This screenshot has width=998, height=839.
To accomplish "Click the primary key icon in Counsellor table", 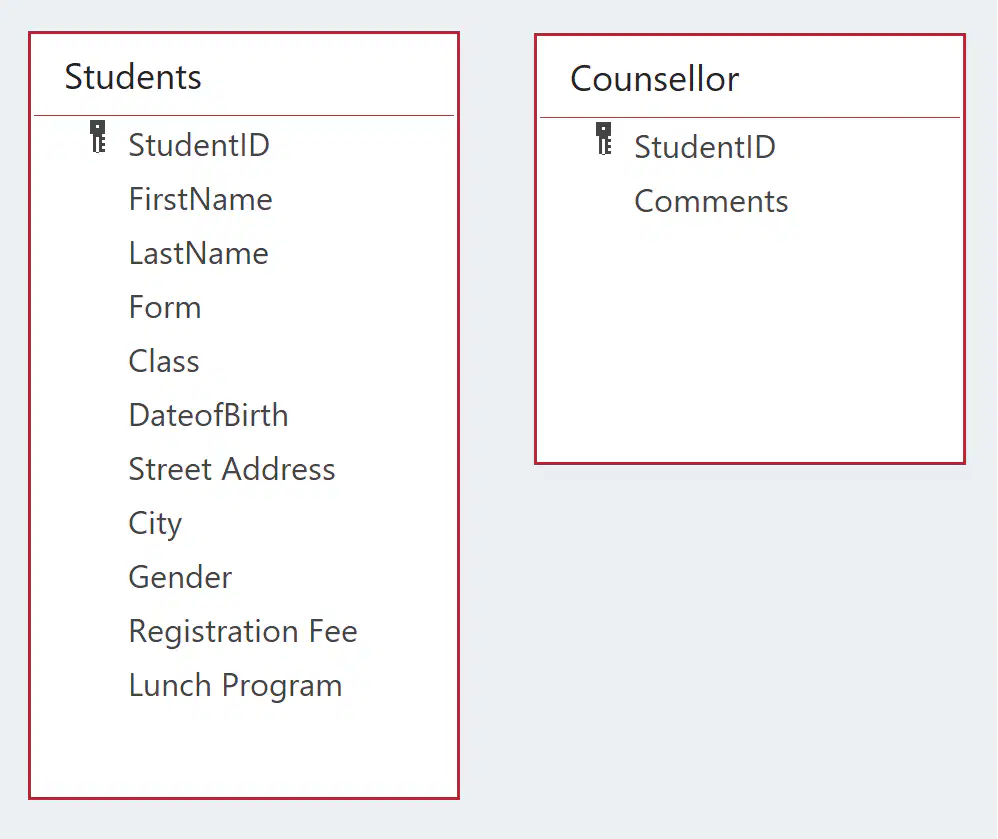I will pos(603,139).
